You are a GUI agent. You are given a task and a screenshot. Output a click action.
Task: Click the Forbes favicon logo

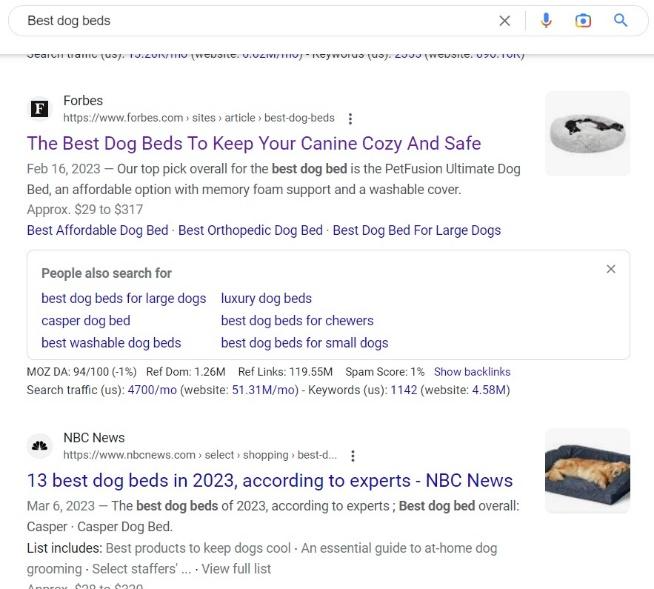pyautogui.click(x=40, y=109)
